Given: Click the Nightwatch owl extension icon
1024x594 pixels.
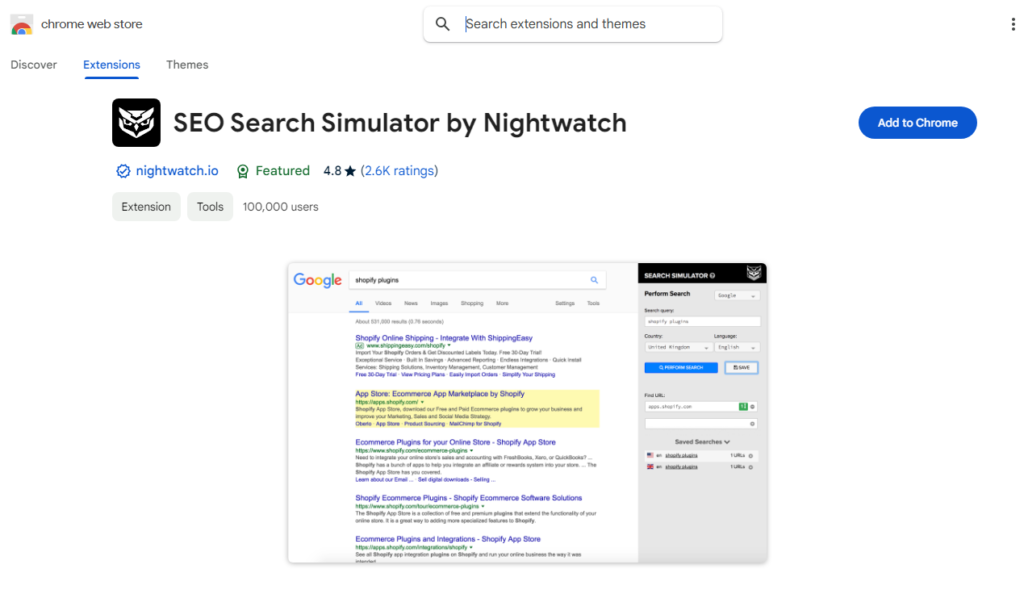Looking at the screenshot, I should pyautogui.click(x=136, y=123).
